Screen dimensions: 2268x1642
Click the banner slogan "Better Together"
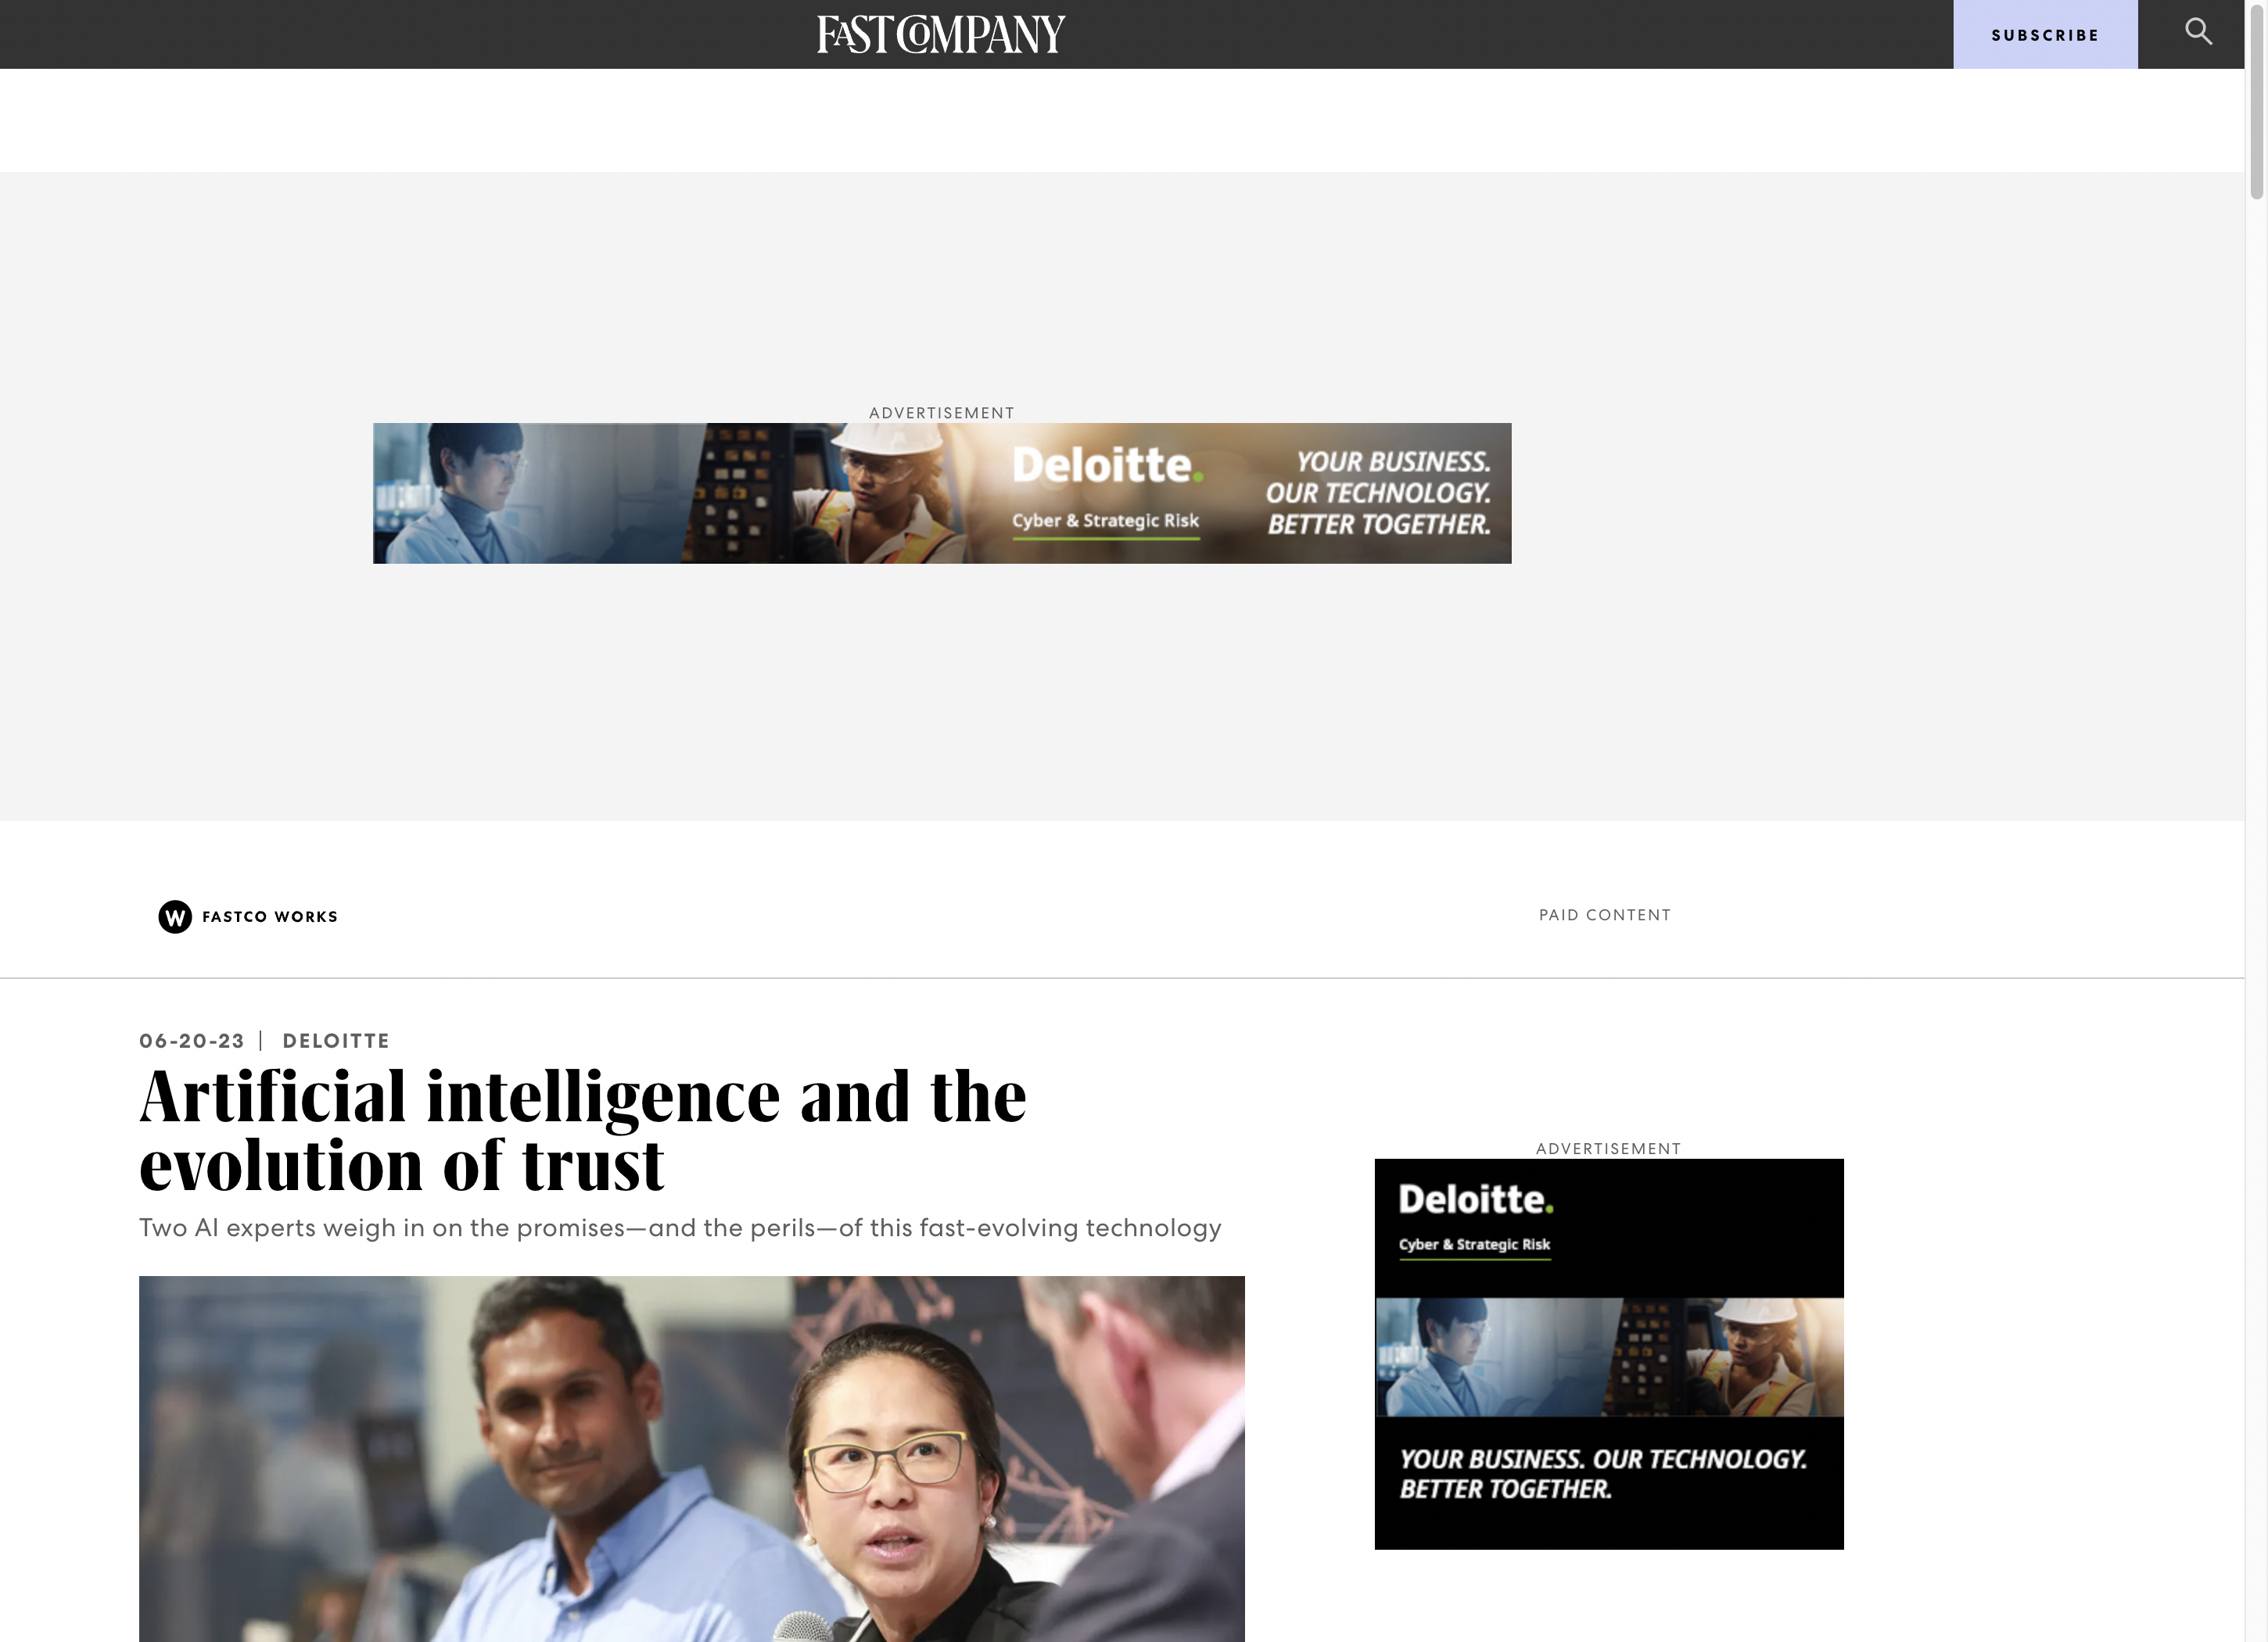(x=1379, y=525)
